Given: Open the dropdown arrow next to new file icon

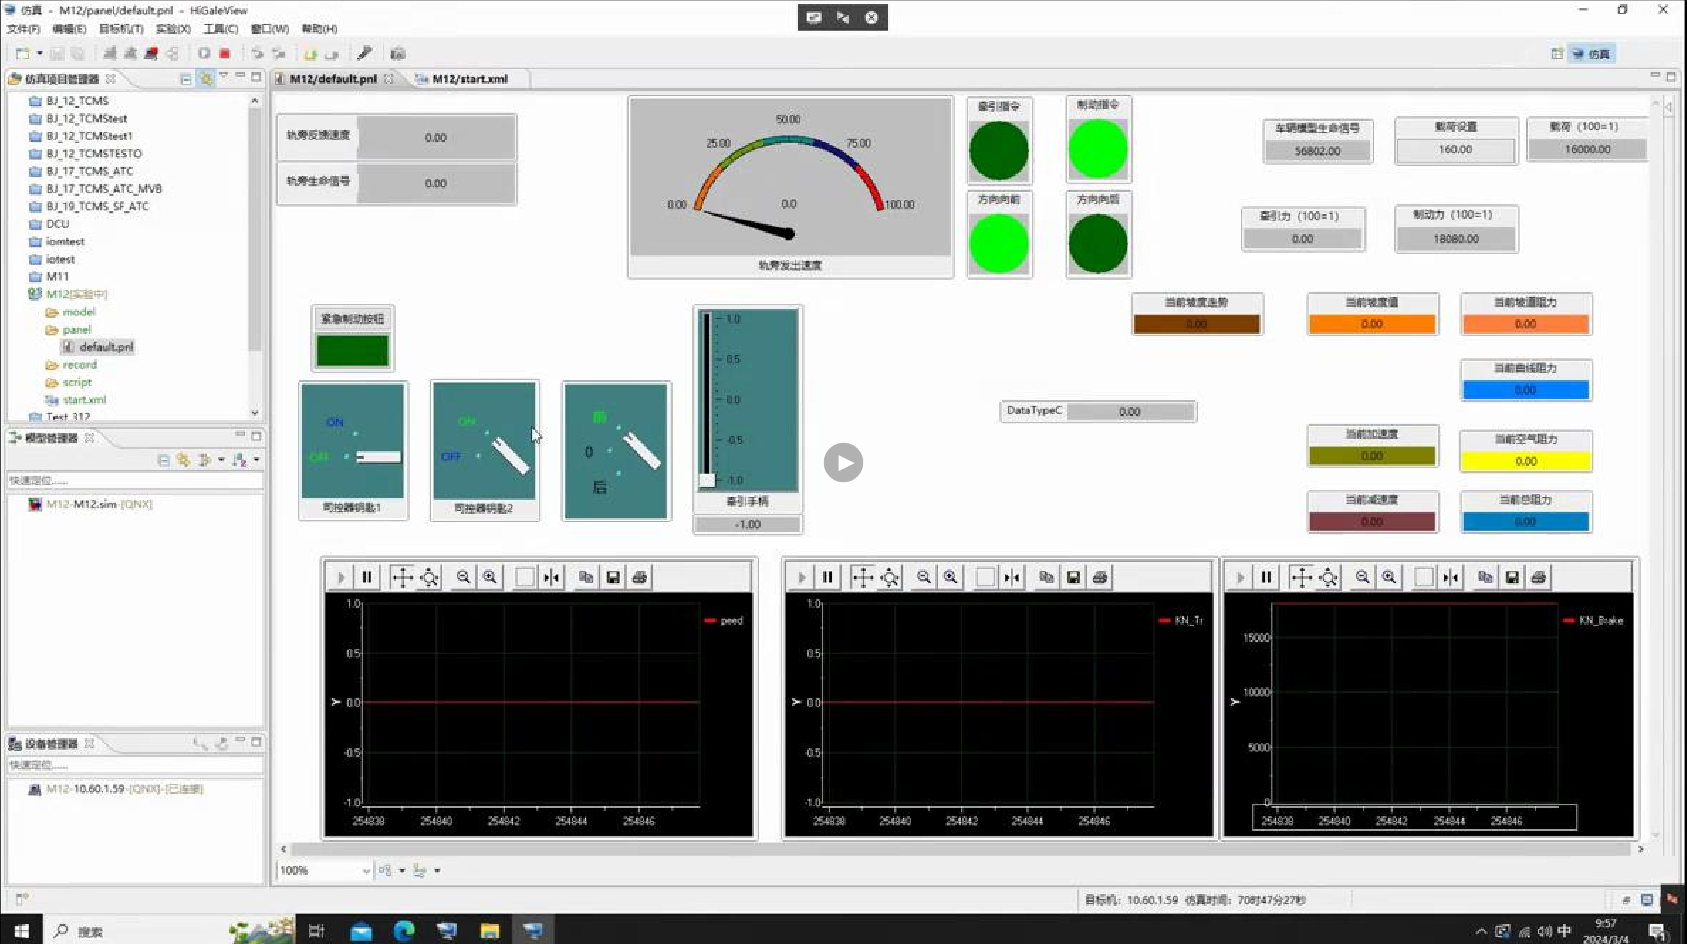Looking at the screenshot, I should tap(39, 54).
